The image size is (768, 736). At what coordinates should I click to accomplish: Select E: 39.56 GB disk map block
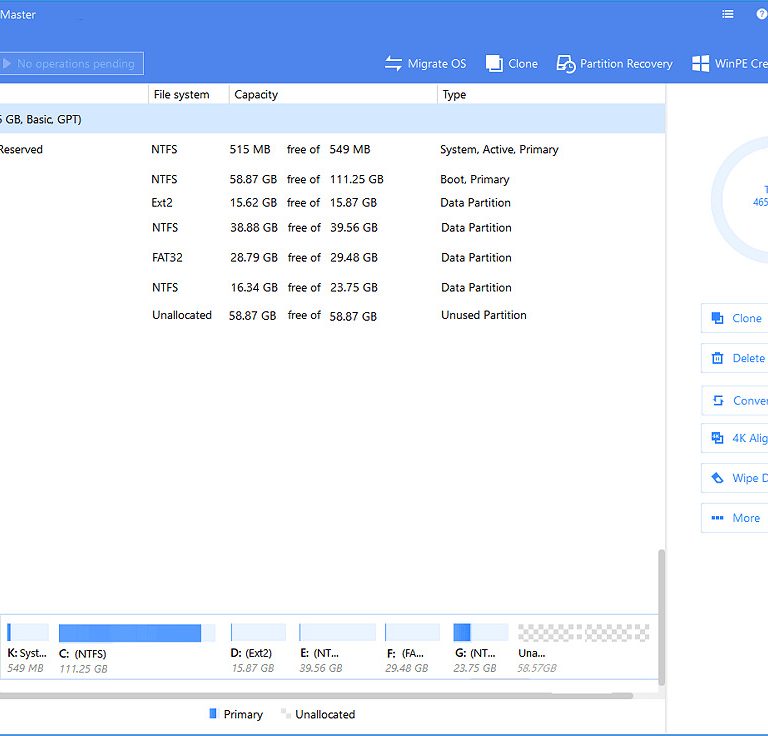click(337, 647)
